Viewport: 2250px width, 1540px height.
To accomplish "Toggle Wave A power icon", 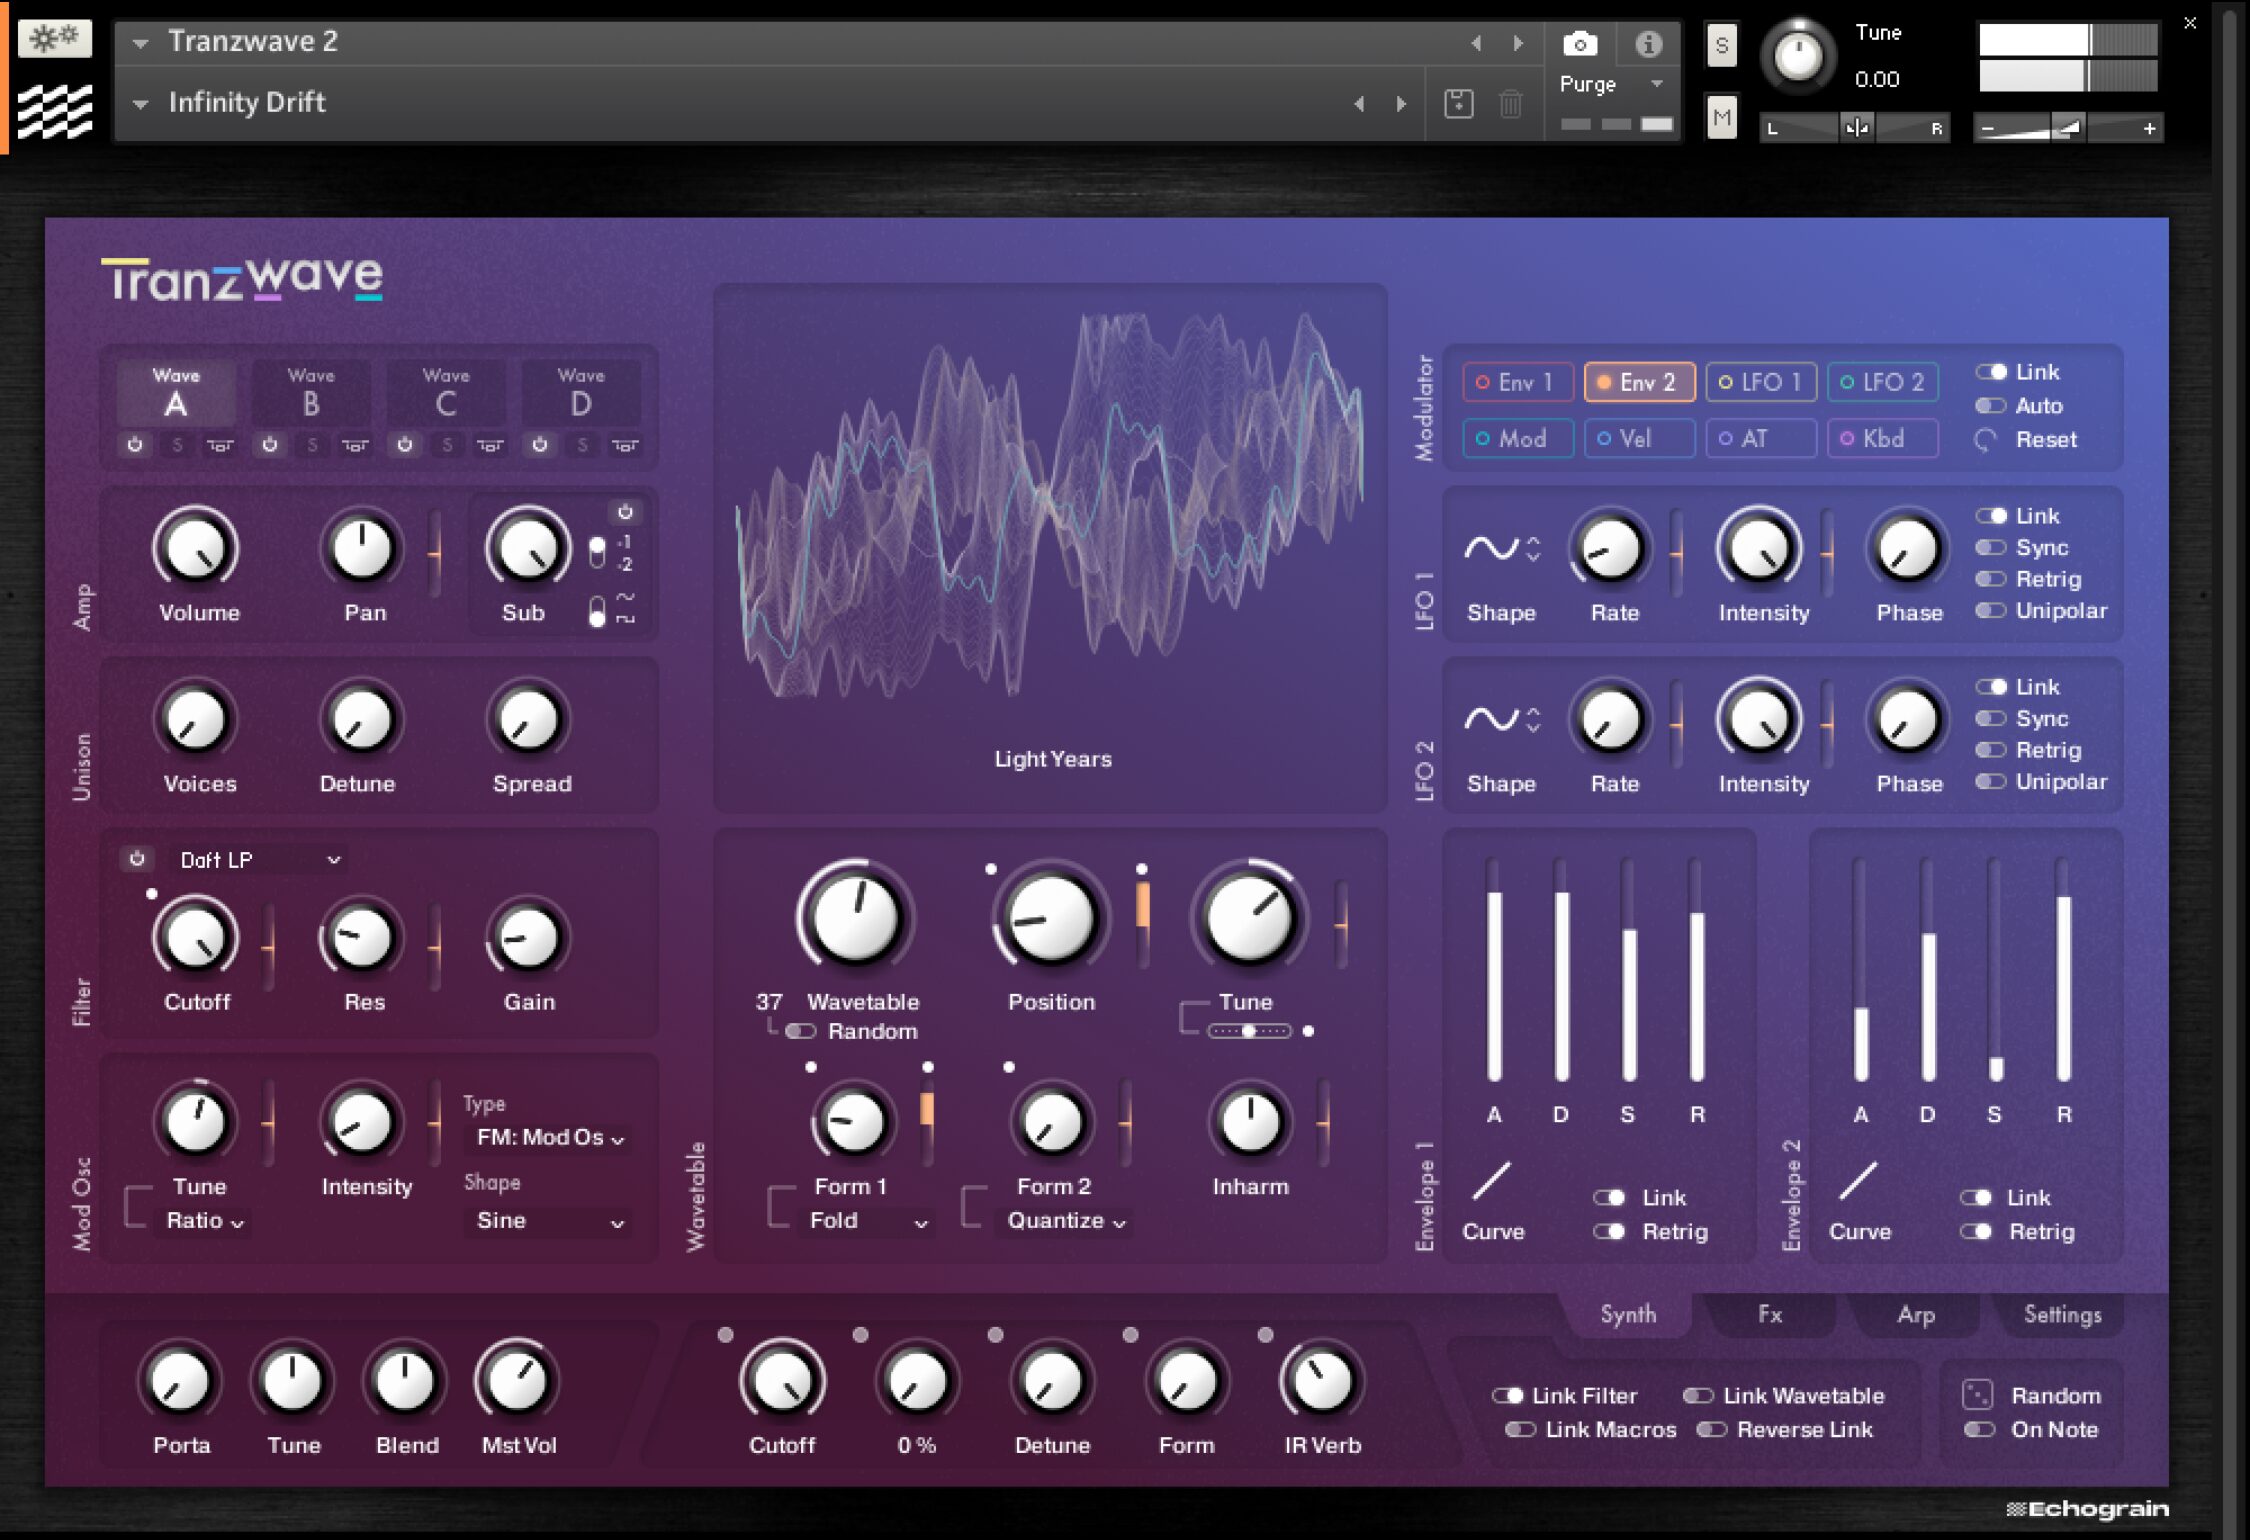I will tap(135, 444).
